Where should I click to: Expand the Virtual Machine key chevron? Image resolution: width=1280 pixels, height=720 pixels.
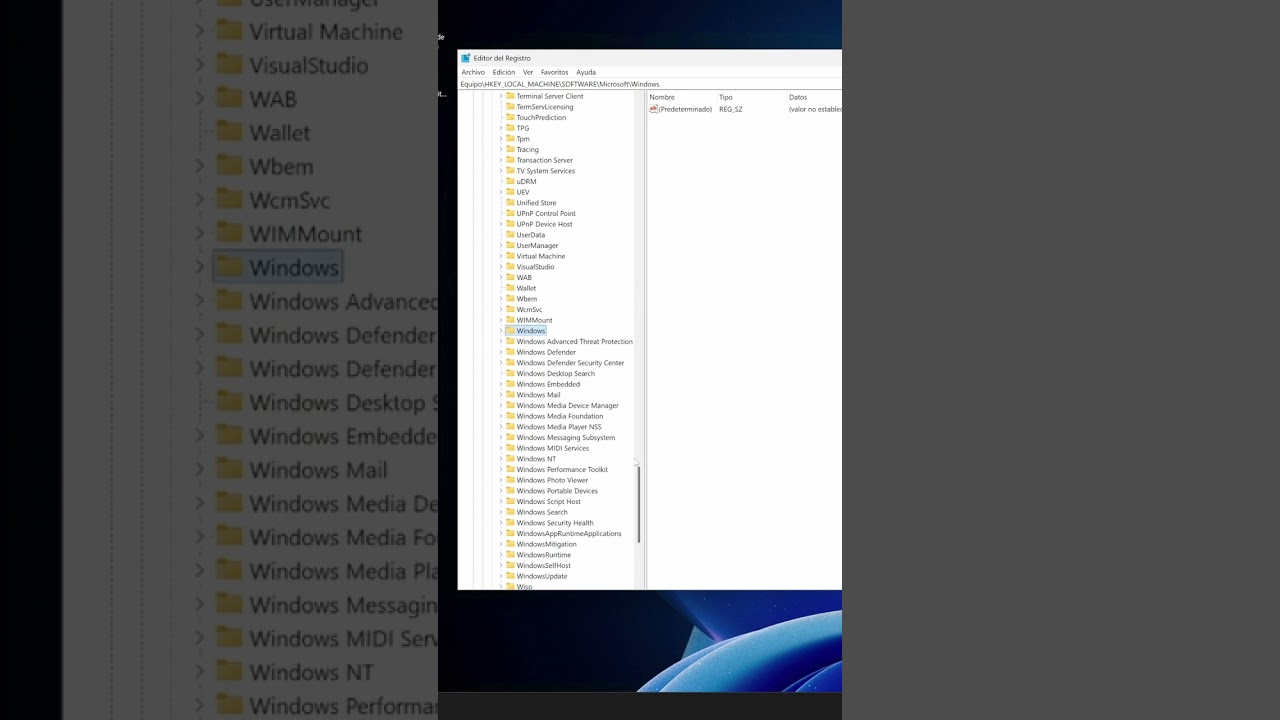pos(501,256)
